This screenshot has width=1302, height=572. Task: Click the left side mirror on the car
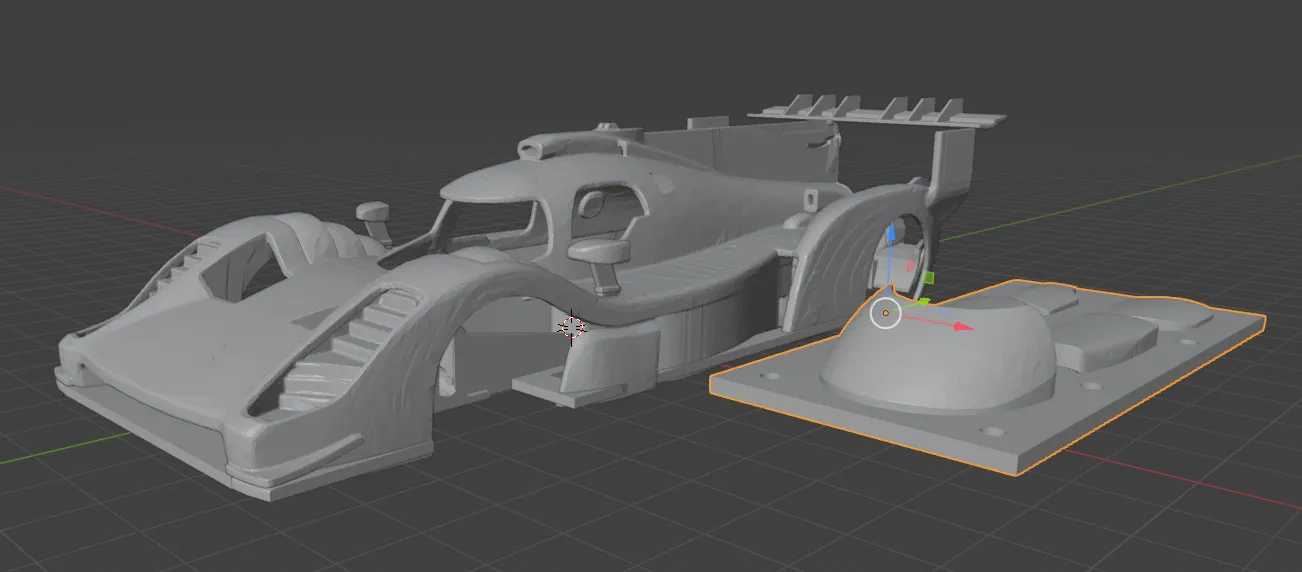[x=373, y=212]
